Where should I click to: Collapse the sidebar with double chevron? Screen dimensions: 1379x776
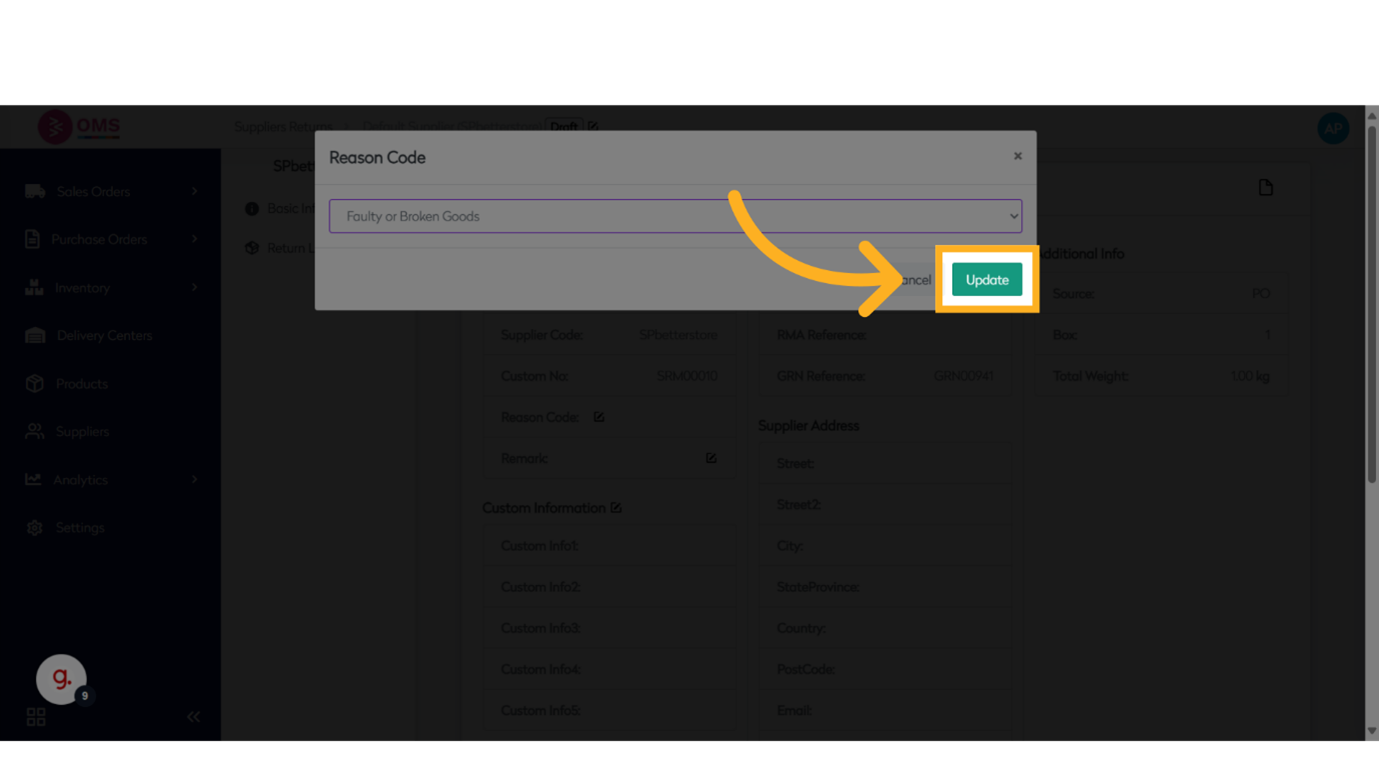pyautogui.click(x=193, y=717)
